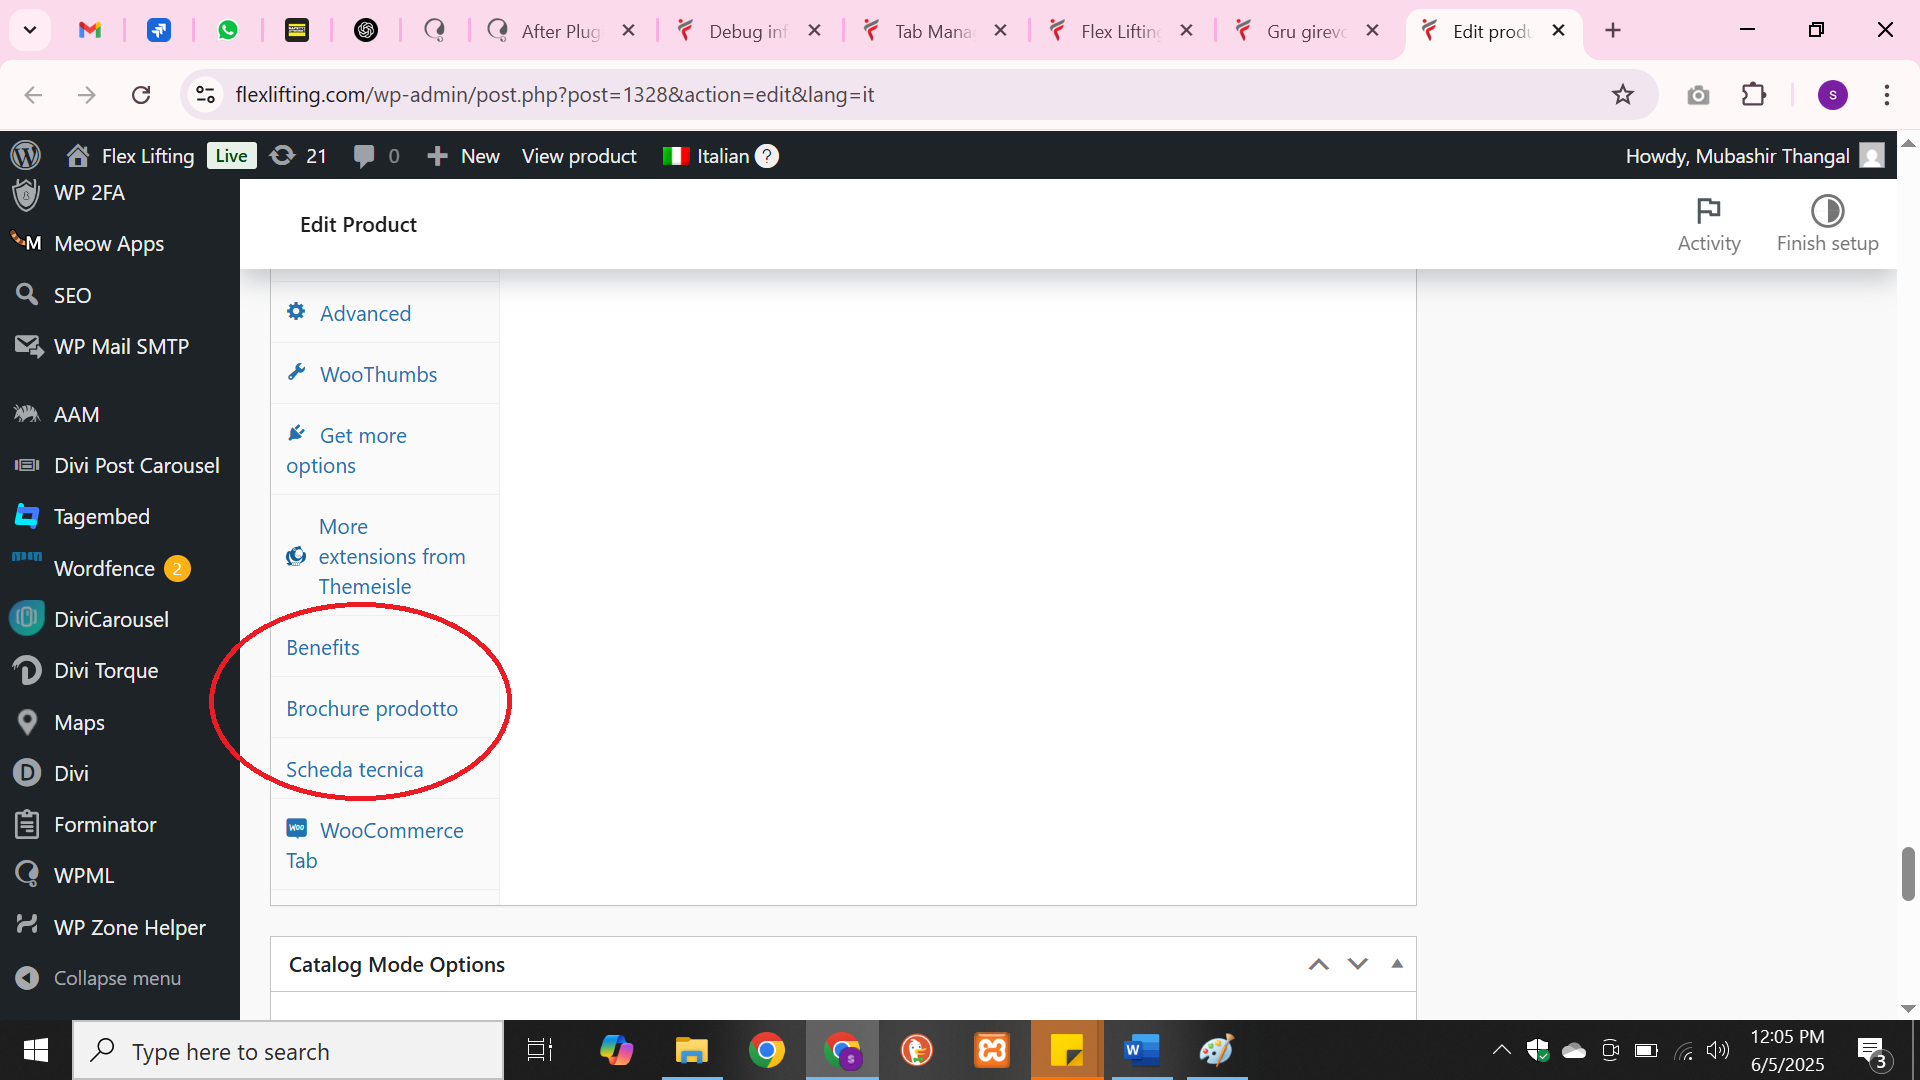Open File Explorer from the taskbar
The image size is (1920, 1080).
tap(691, 1051)
